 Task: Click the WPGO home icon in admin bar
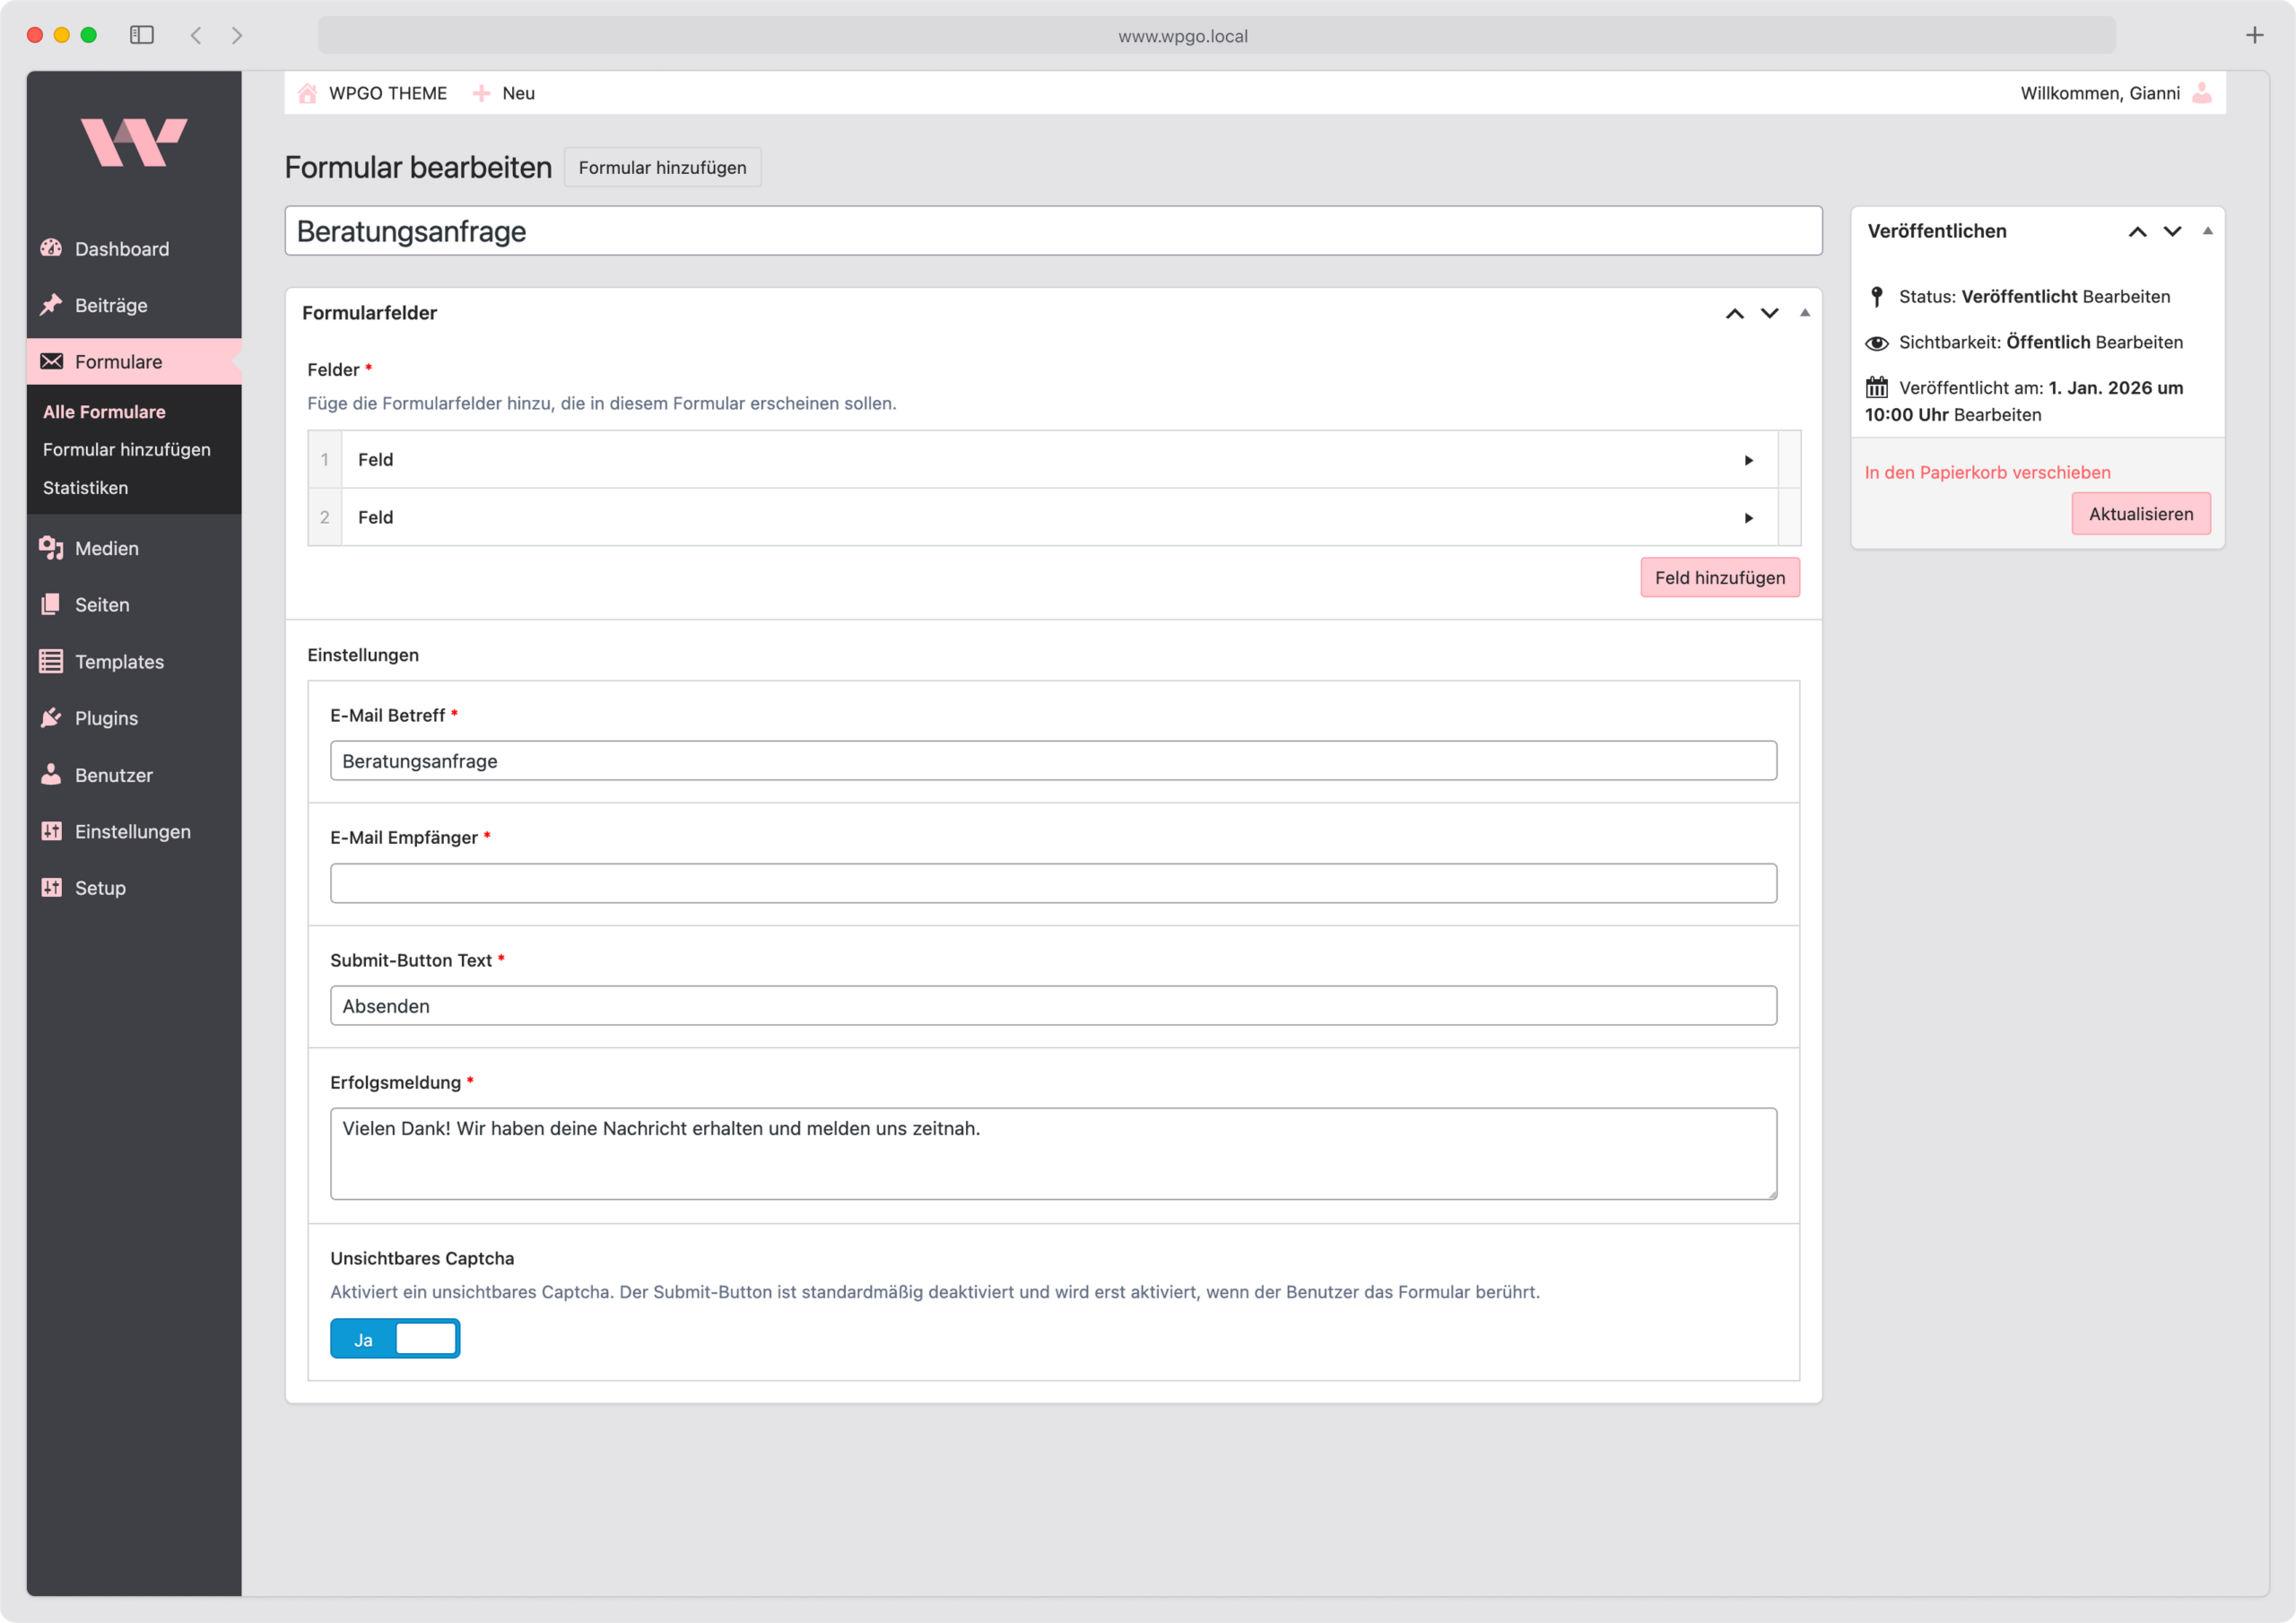308,93
